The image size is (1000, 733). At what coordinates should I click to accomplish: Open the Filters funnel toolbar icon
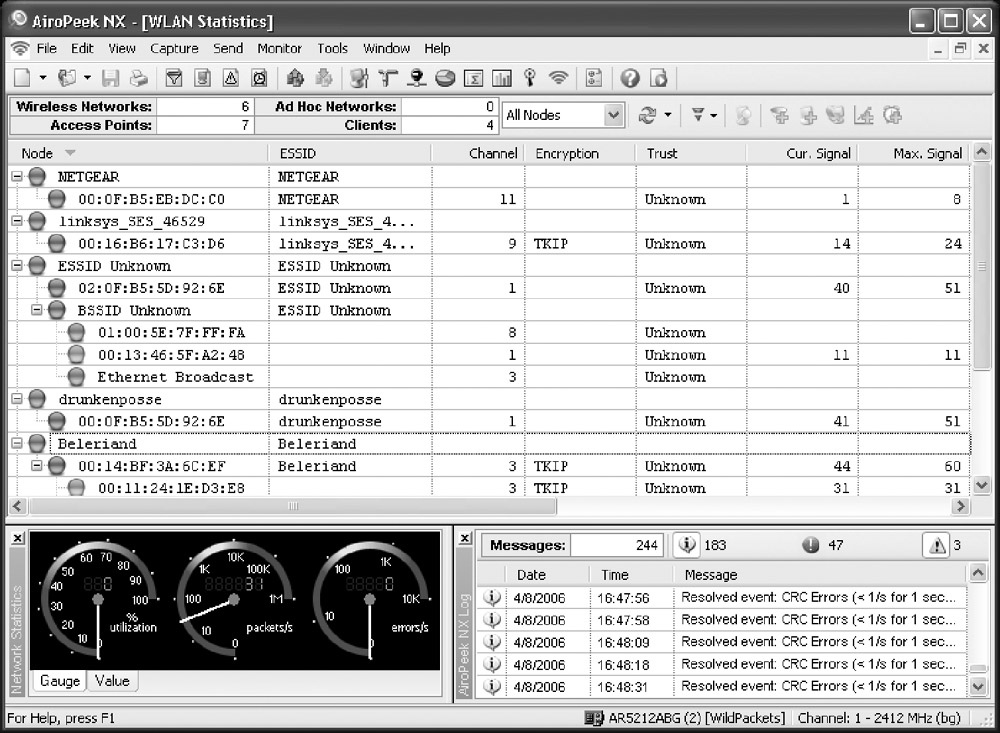pos(173,78)
